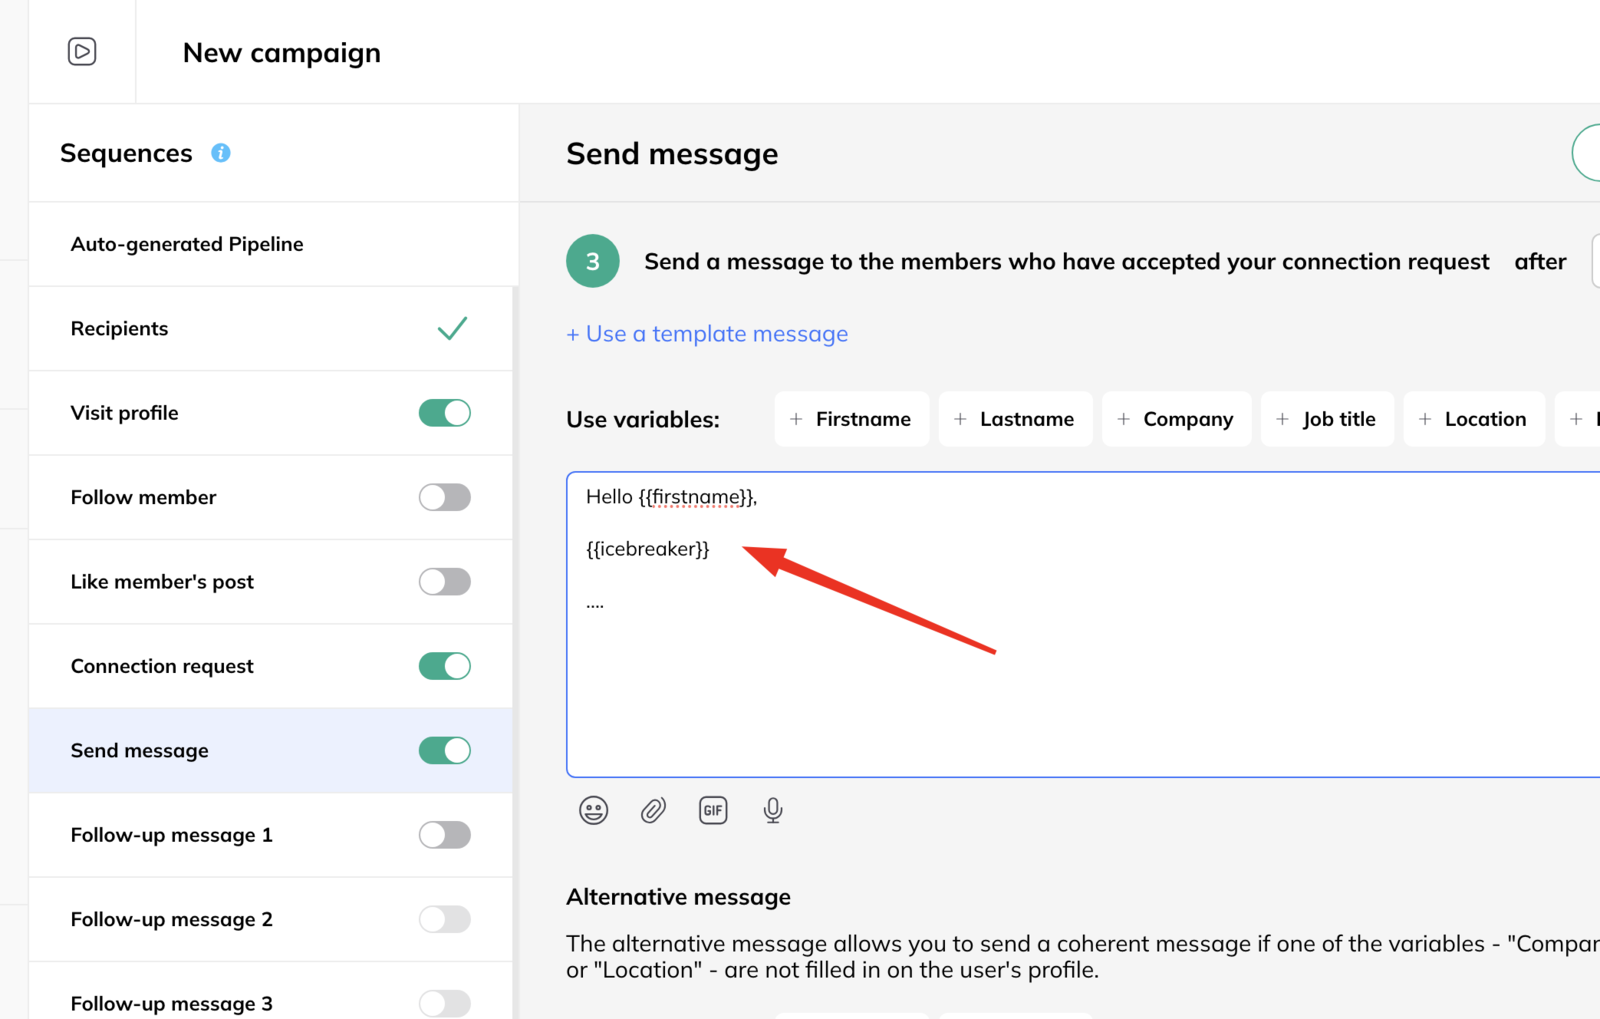Click the play tutorial icon beside New campaign
Viewport: 1600px width, 1019px height.
tap(82, 51)
